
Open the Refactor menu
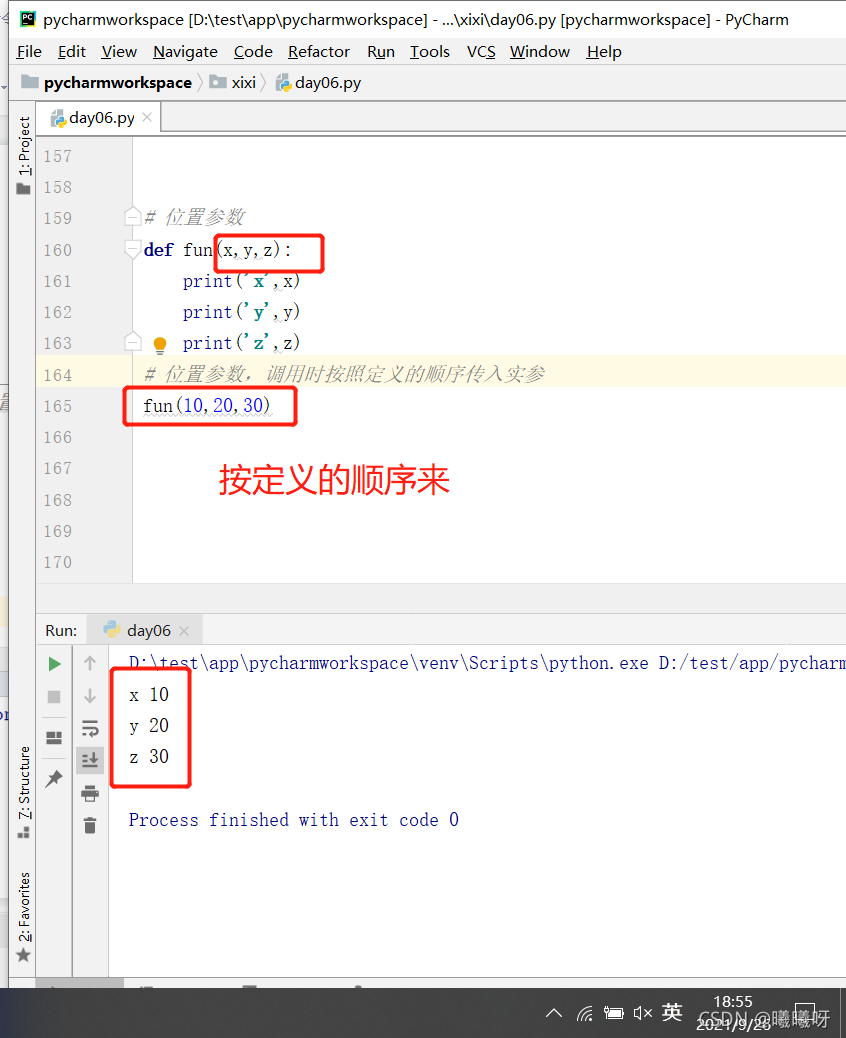click(x=319, y=52)
